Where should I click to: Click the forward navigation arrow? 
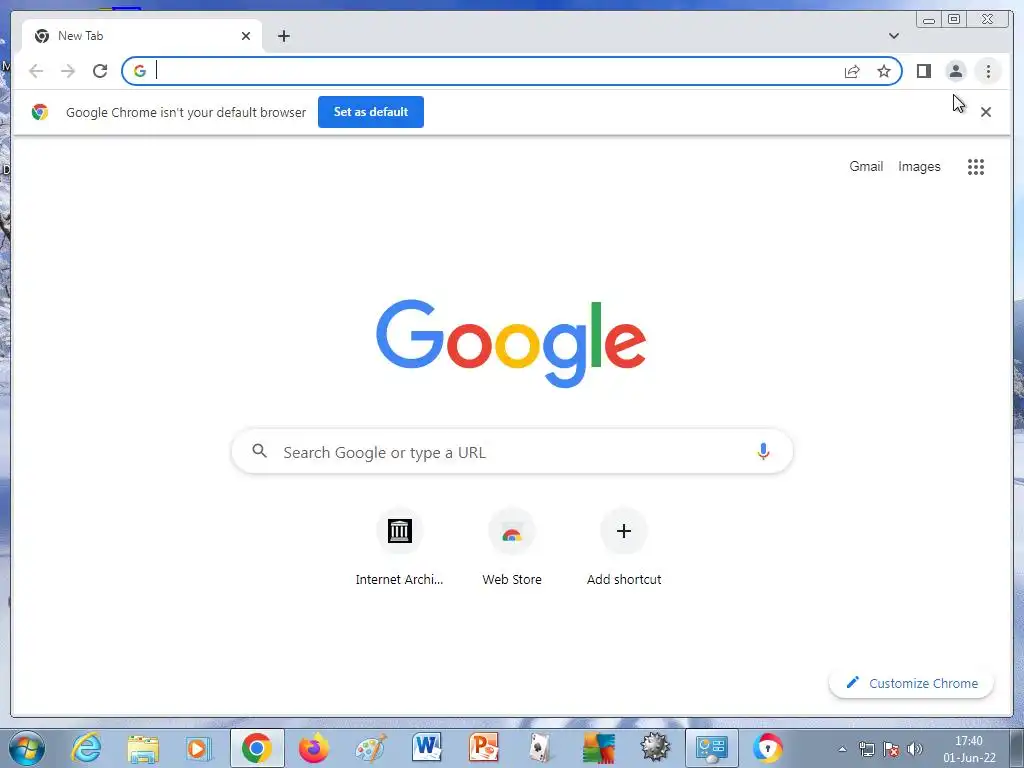[68, 71]
